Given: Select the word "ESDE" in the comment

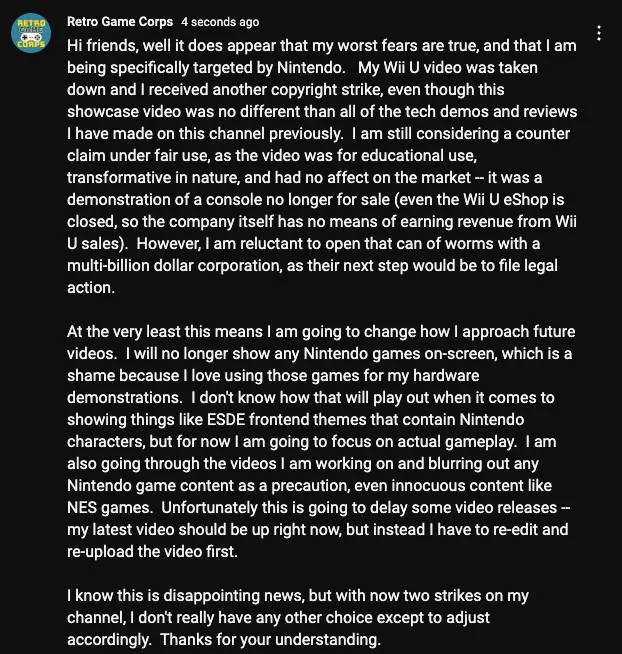Looking at the screenshot, I should point(226,420).
